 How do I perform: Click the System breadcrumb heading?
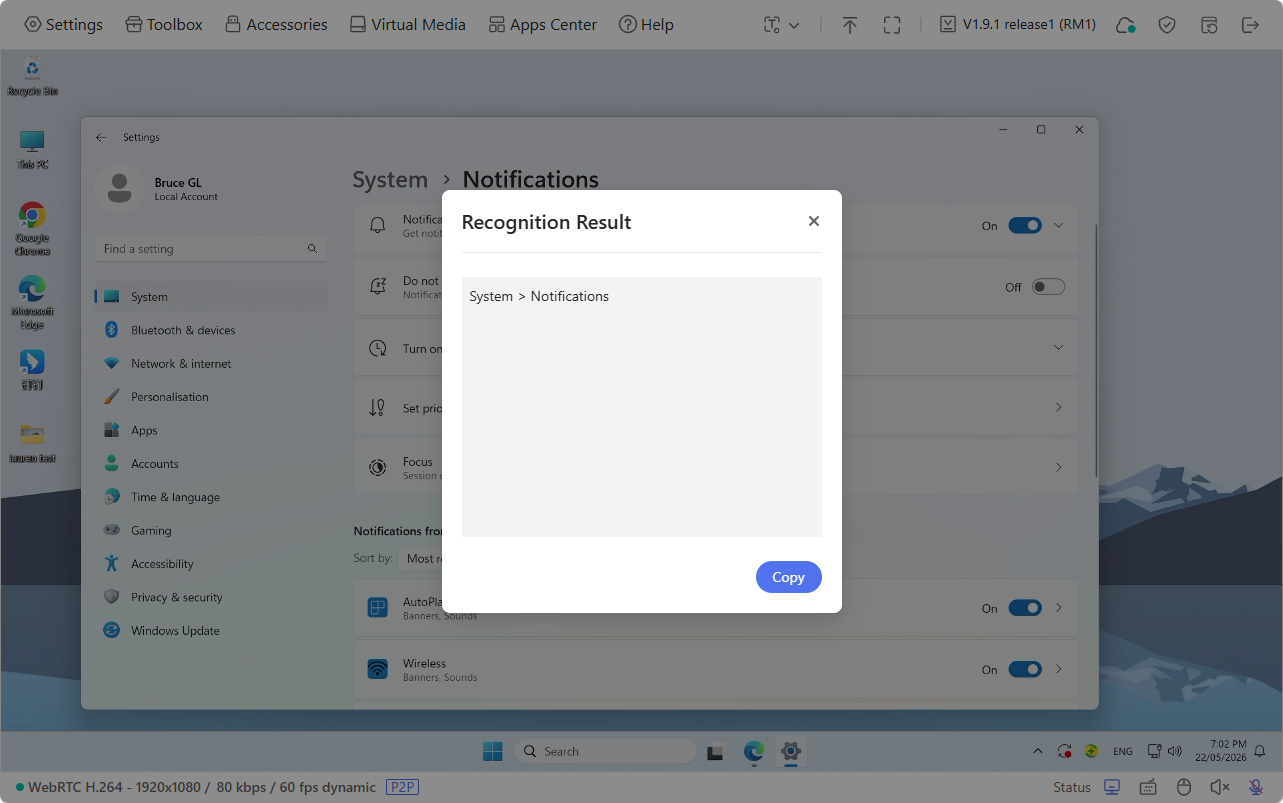[390, 180]
